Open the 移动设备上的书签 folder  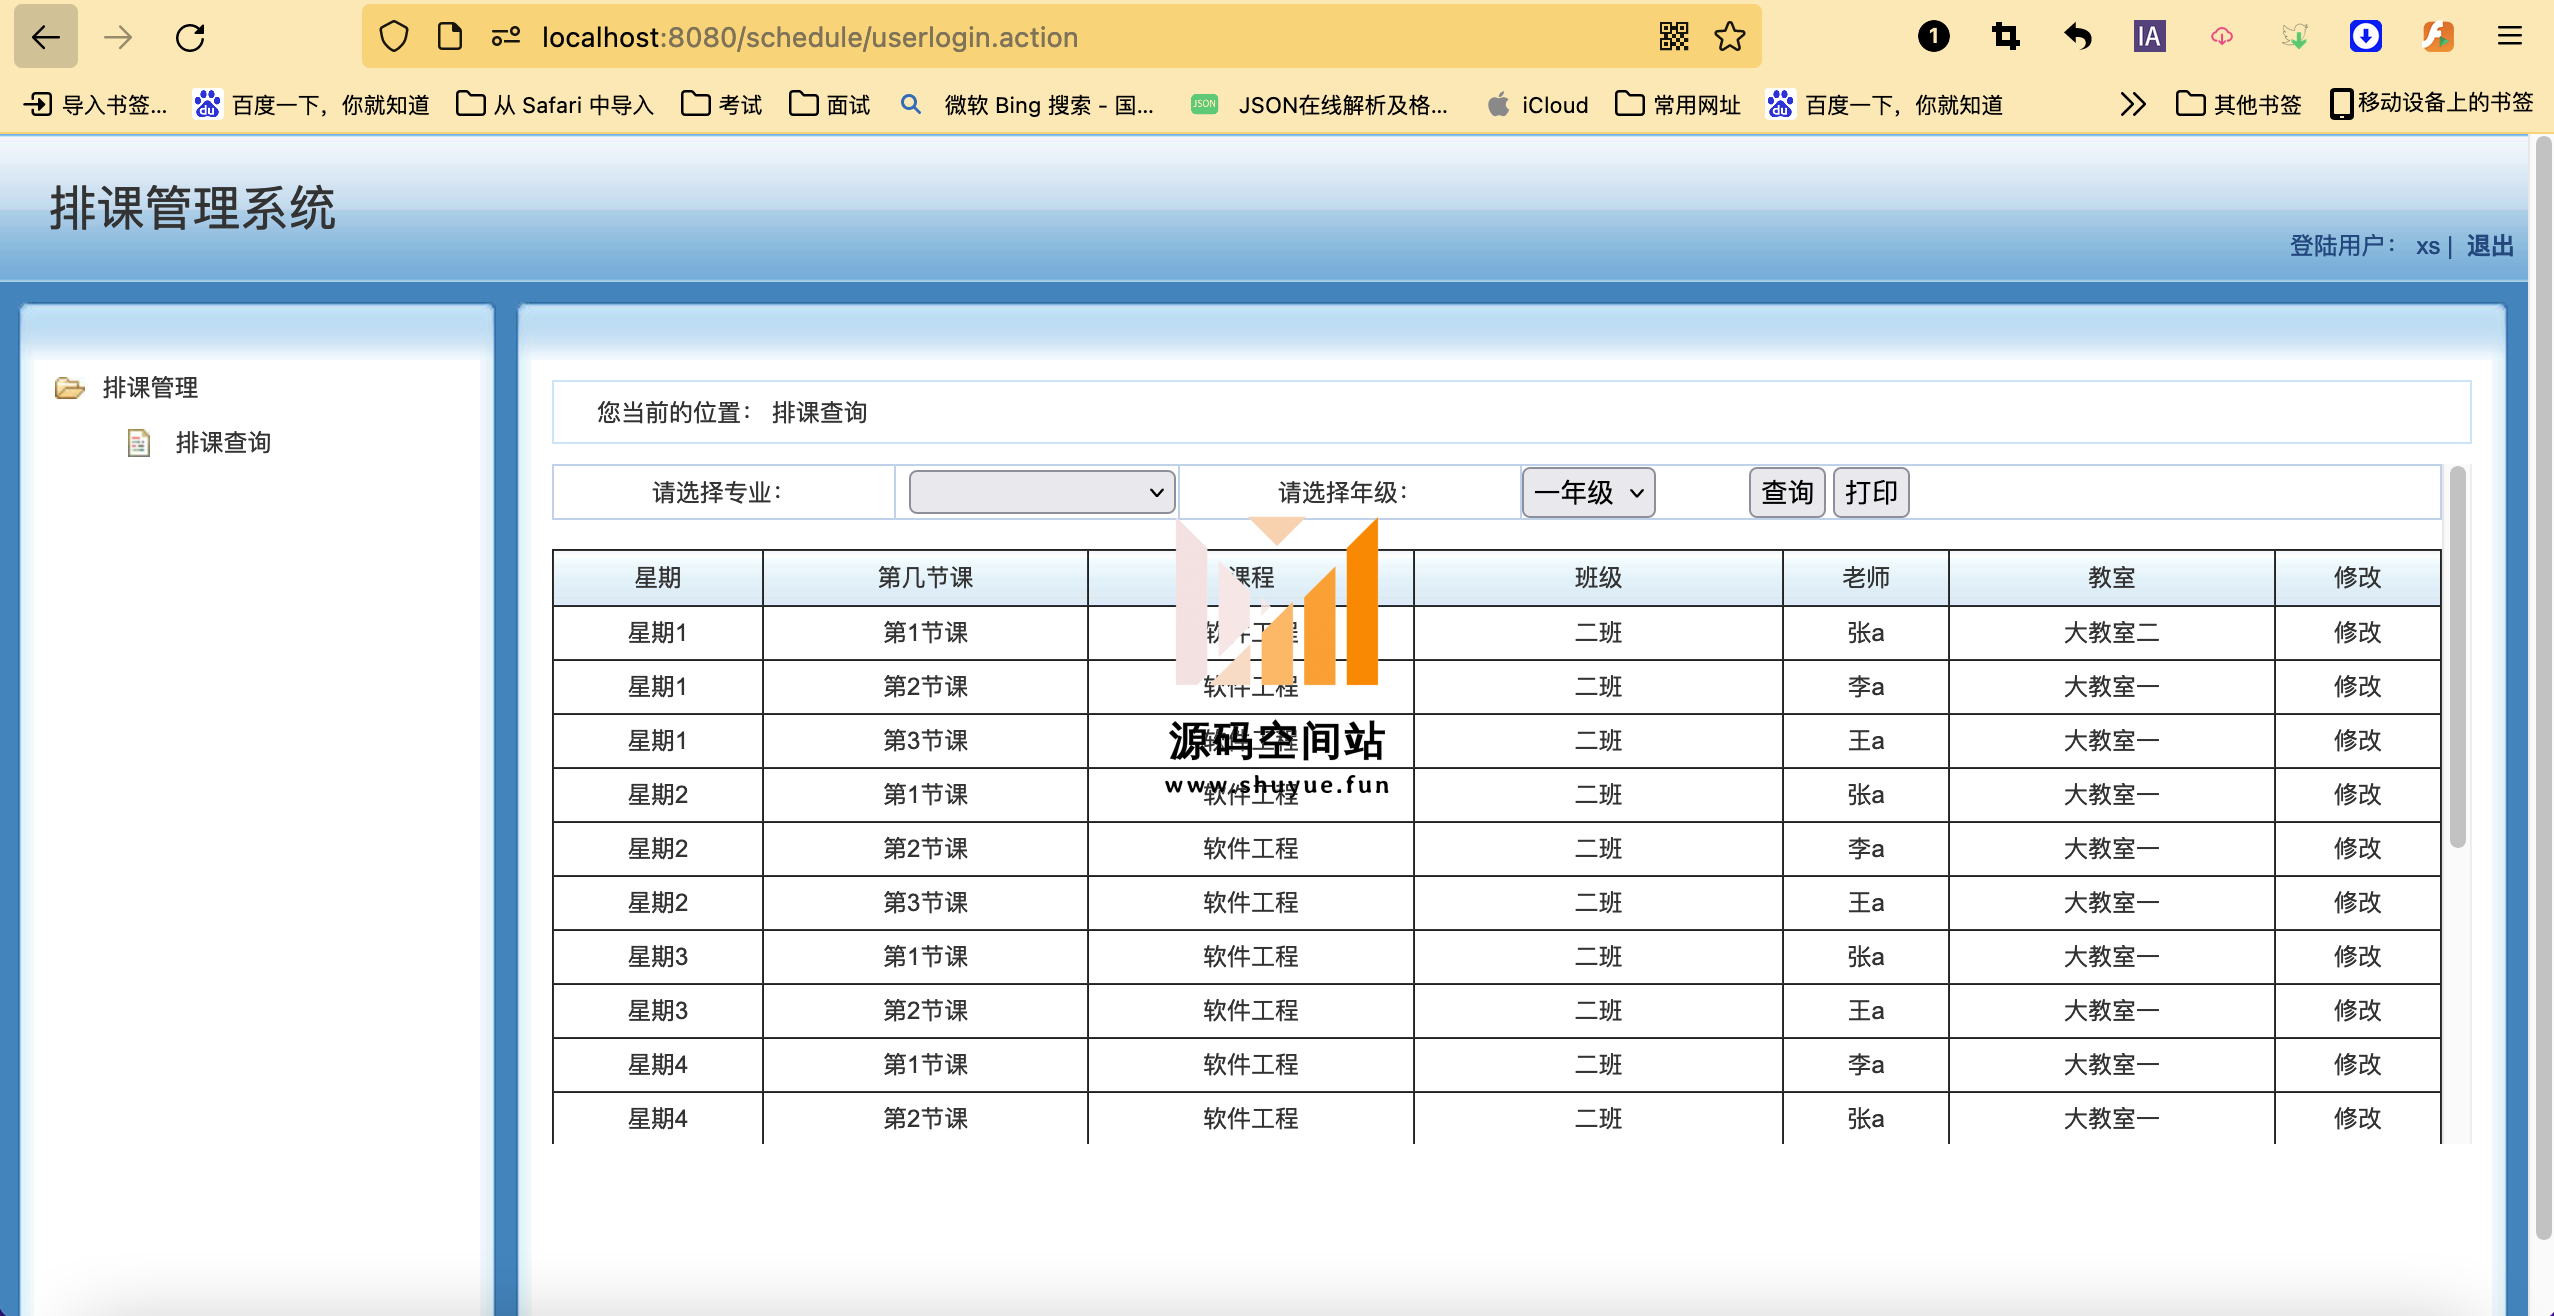pyautogui.click(x=2432, y=104)
